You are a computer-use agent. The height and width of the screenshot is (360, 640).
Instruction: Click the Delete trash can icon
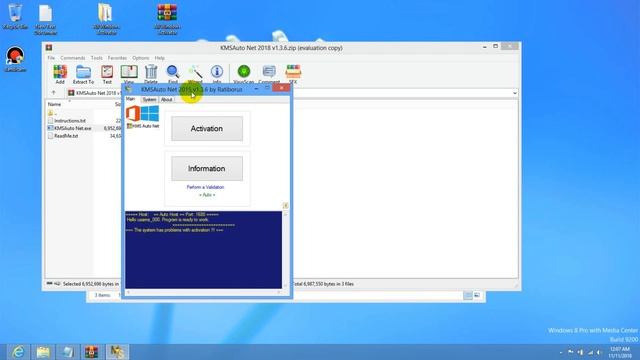(151, 74)
